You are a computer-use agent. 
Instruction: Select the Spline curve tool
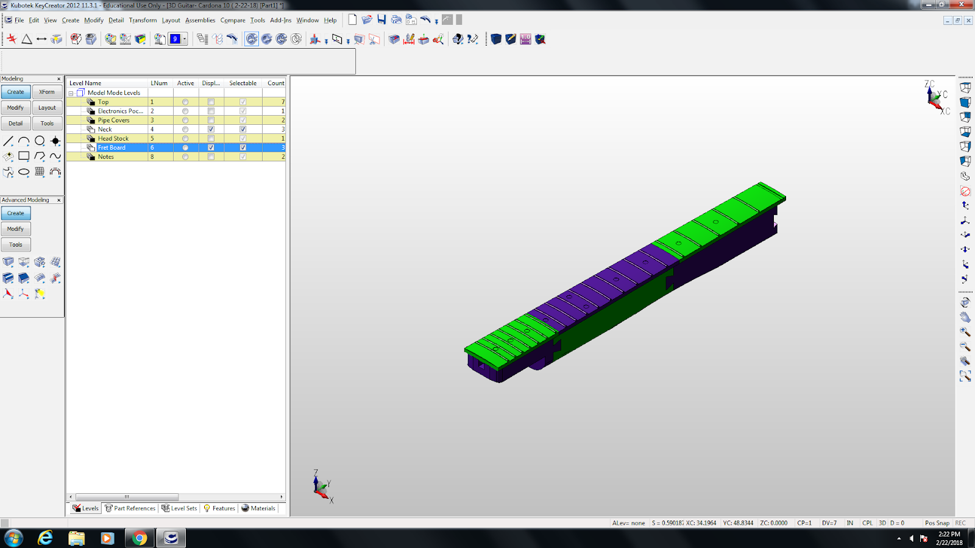55,156
